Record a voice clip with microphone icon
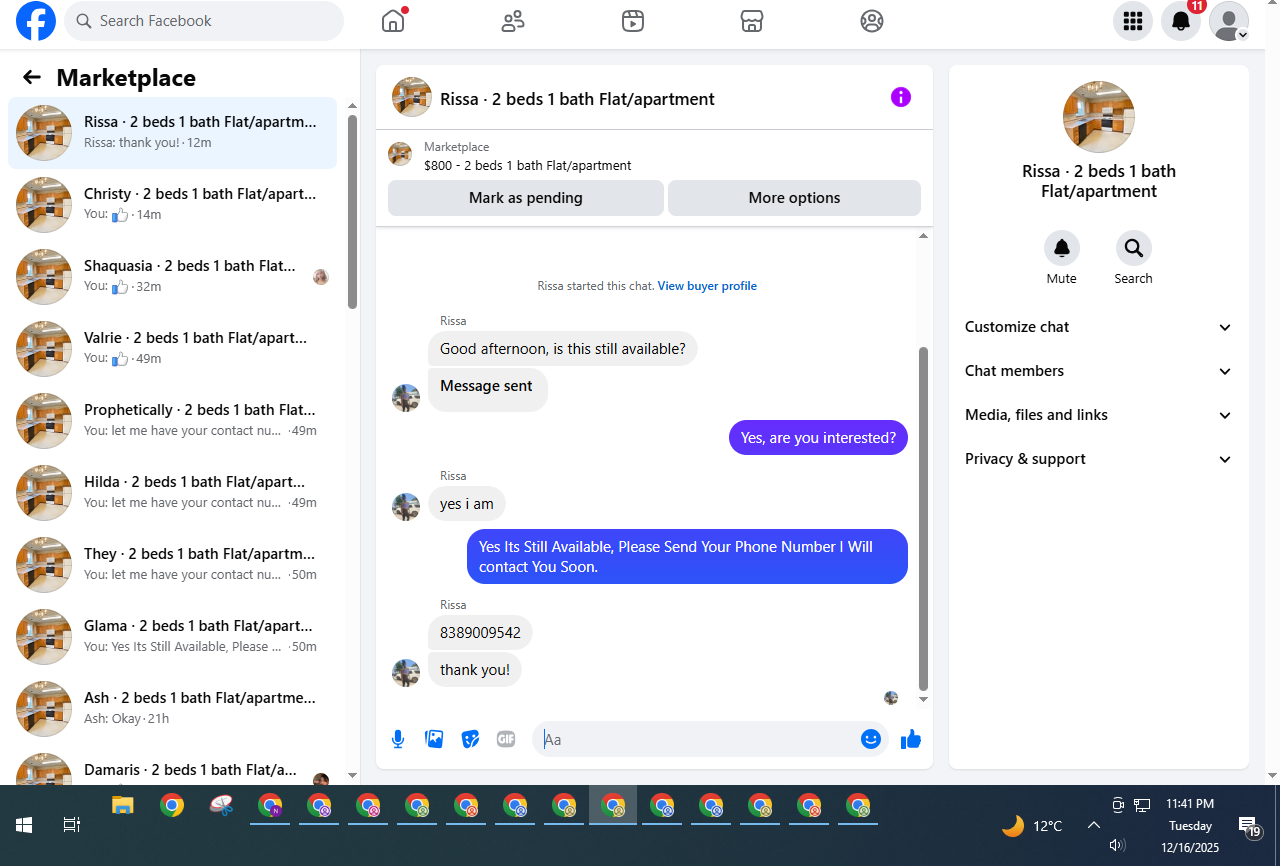Screen dimensions: 1280x866 pyautogui.click(x=398, y=739)
